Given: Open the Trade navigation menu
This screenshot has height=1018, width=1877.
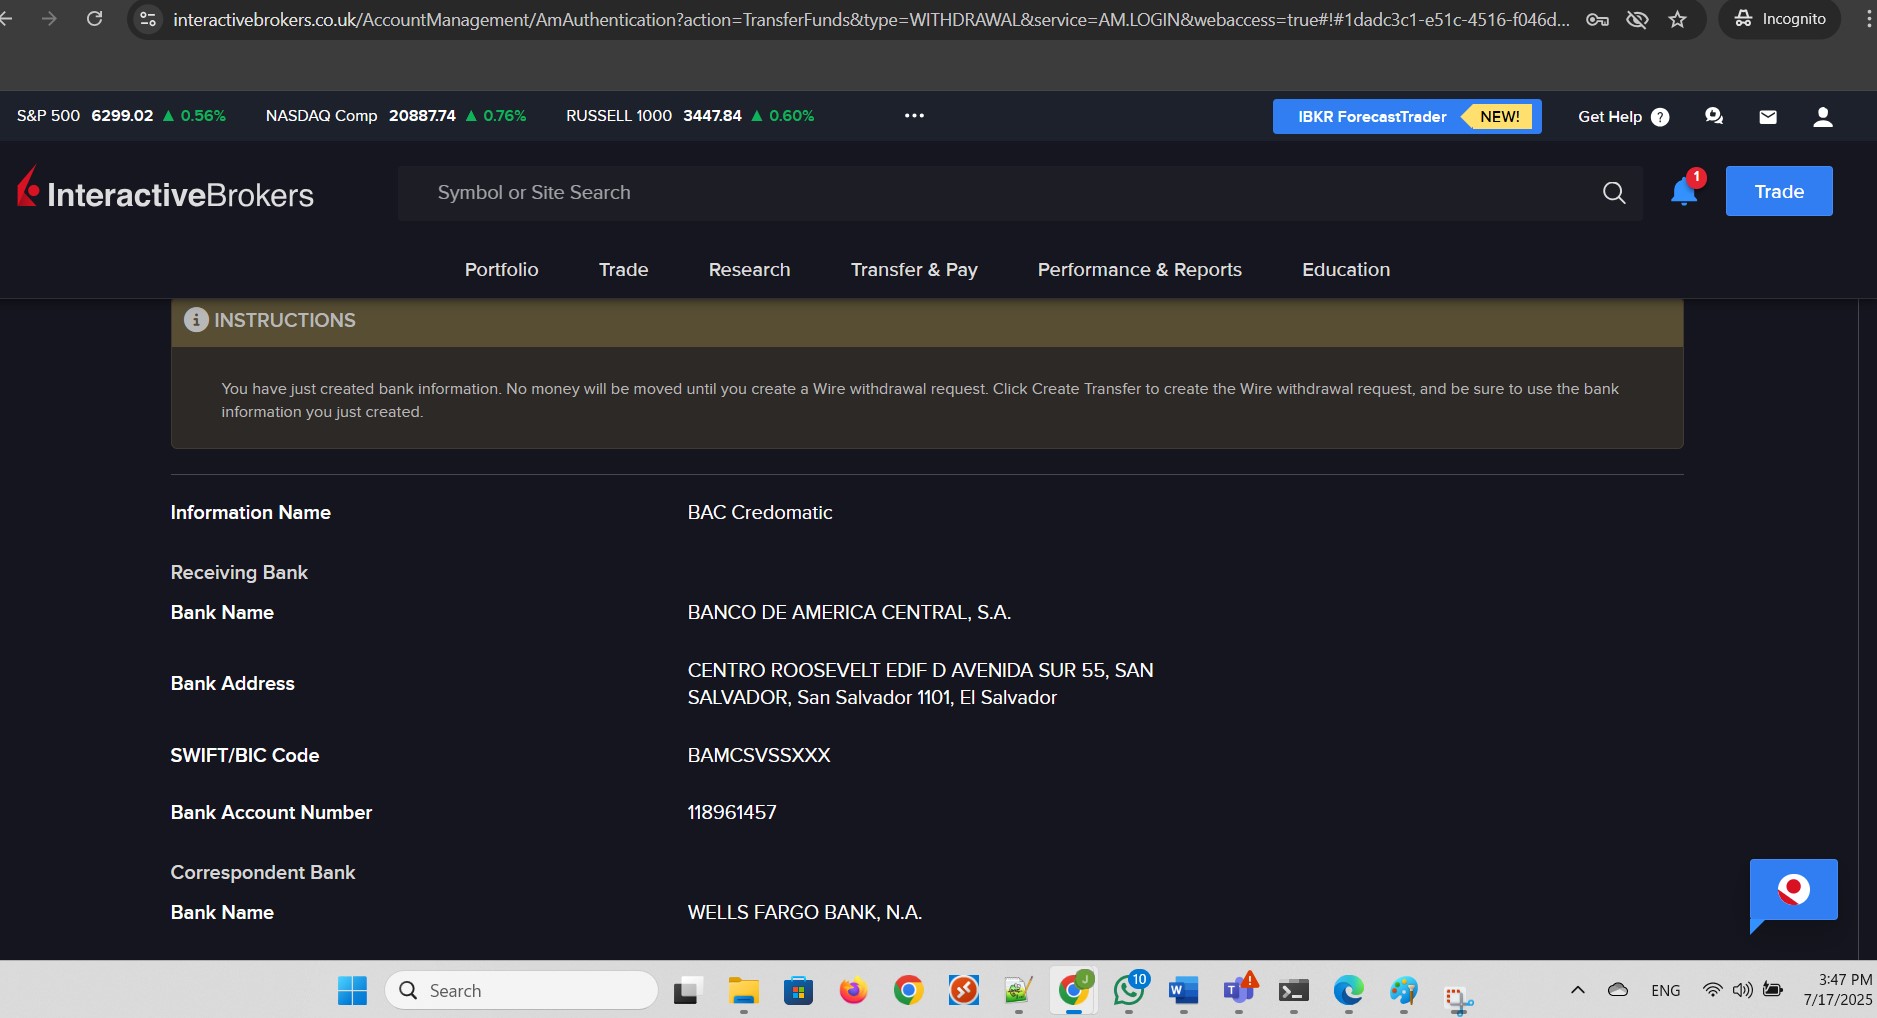Looking at the screenshot, I should [623, 270].
